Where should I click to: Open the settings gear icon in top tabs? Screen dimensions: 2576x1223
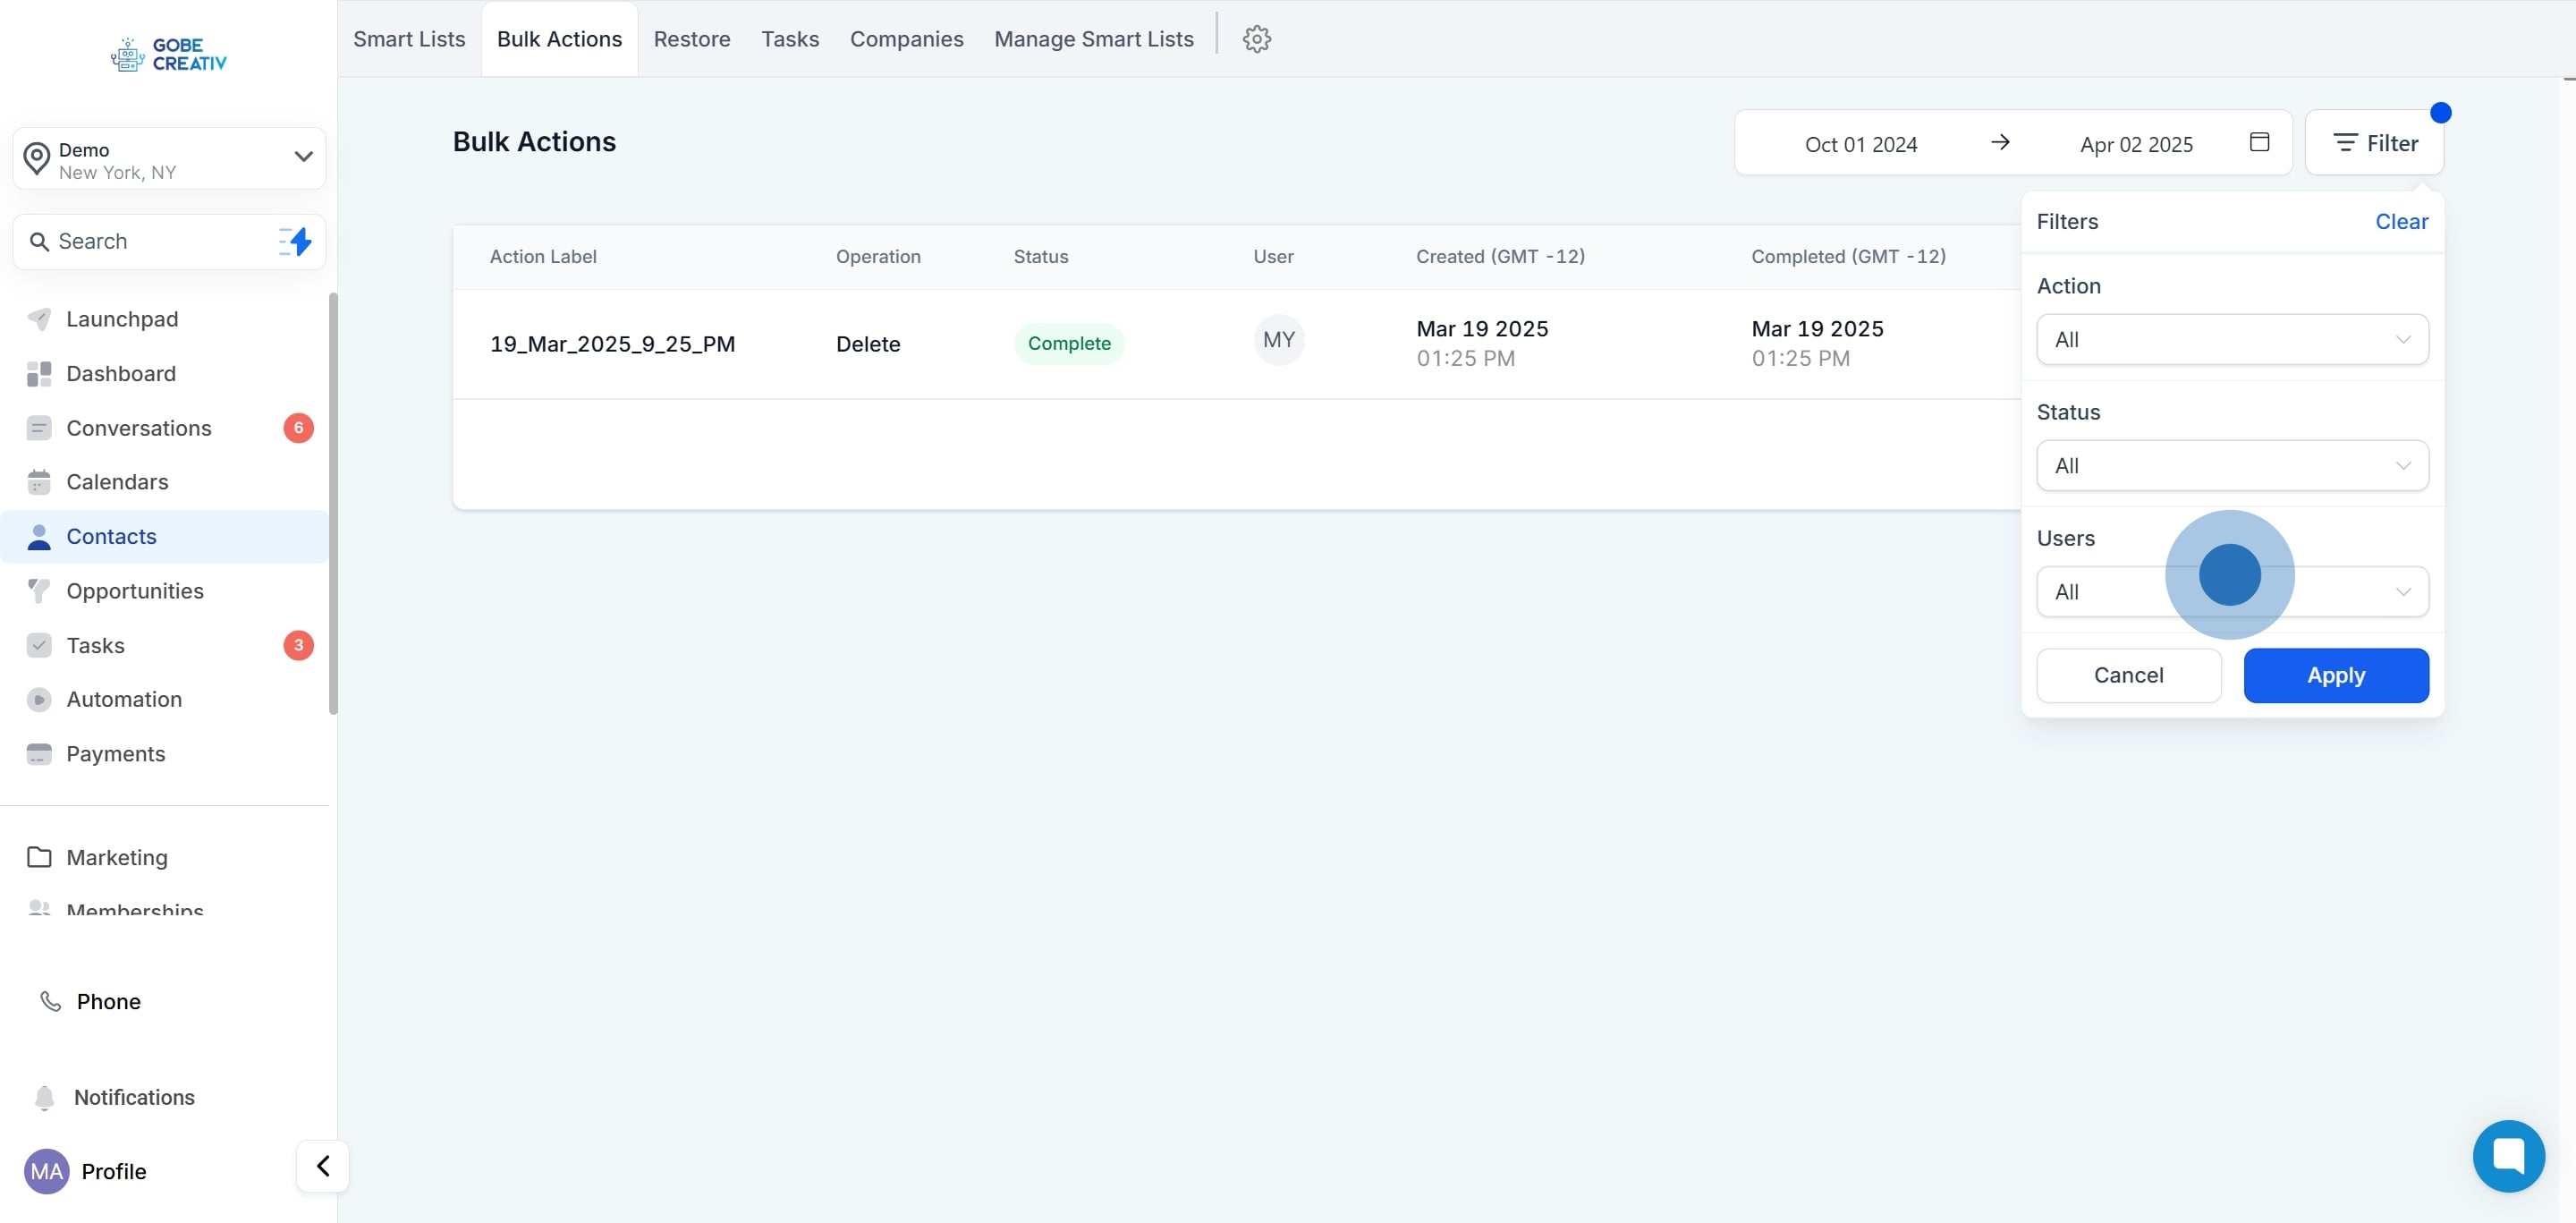point(1256,39)
